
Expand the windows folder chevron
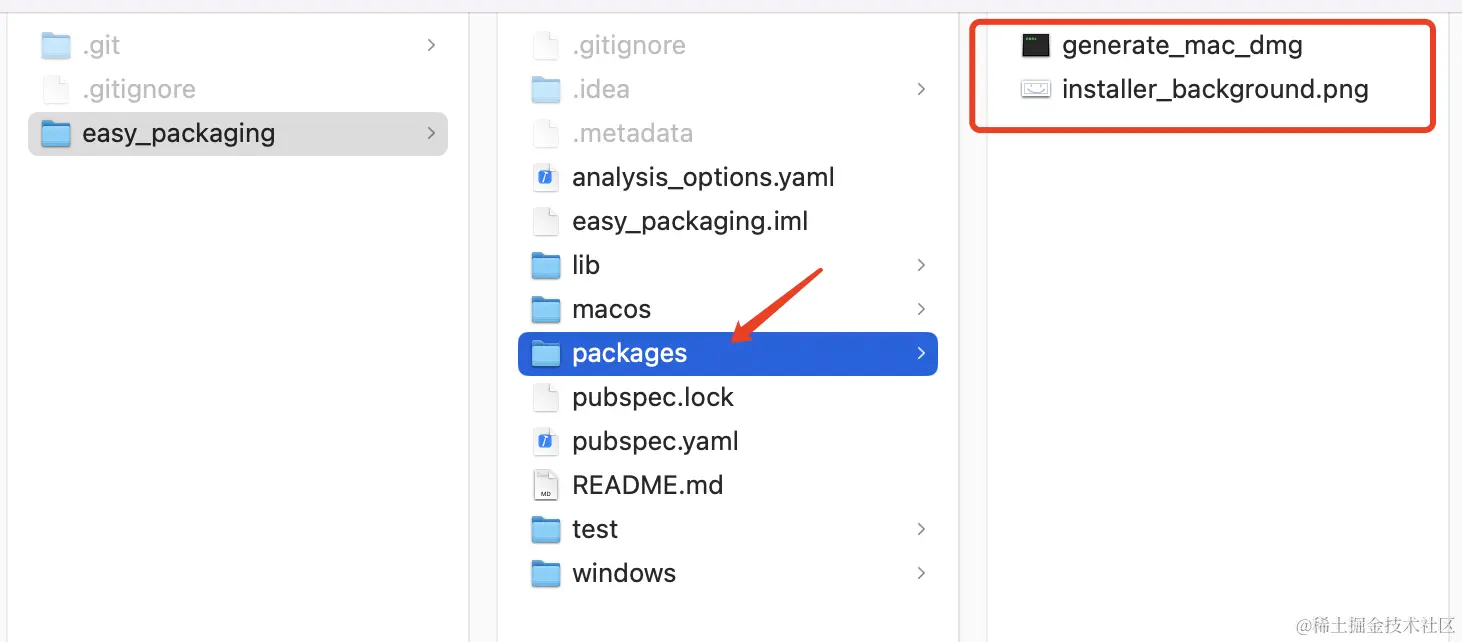tap(921, 573)
